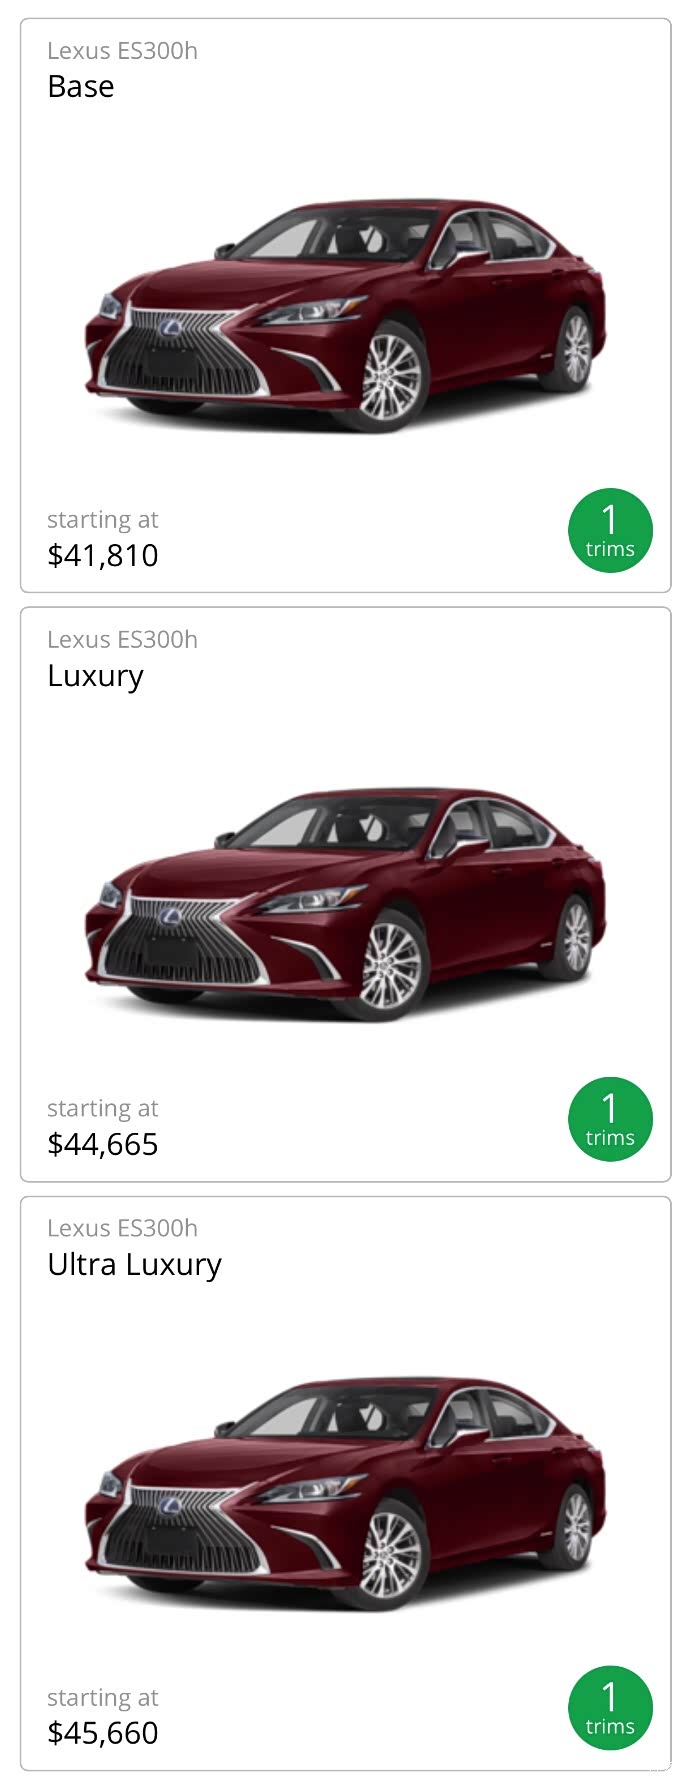Select the Base trim car image
692x1776 pixels.
tap(345, 315)
